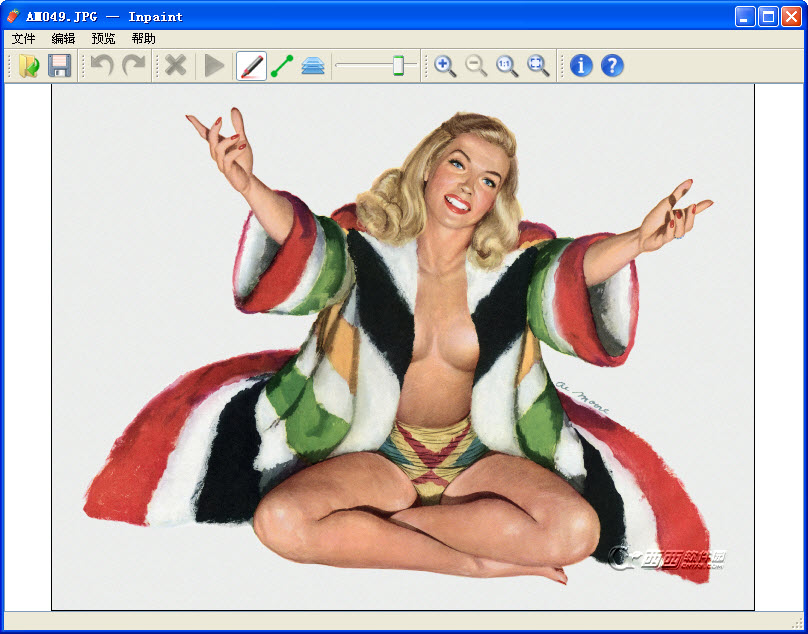Minimize the Inpaint window
The width and height of the screenshot is (808, 634).
tap(745, 16)
